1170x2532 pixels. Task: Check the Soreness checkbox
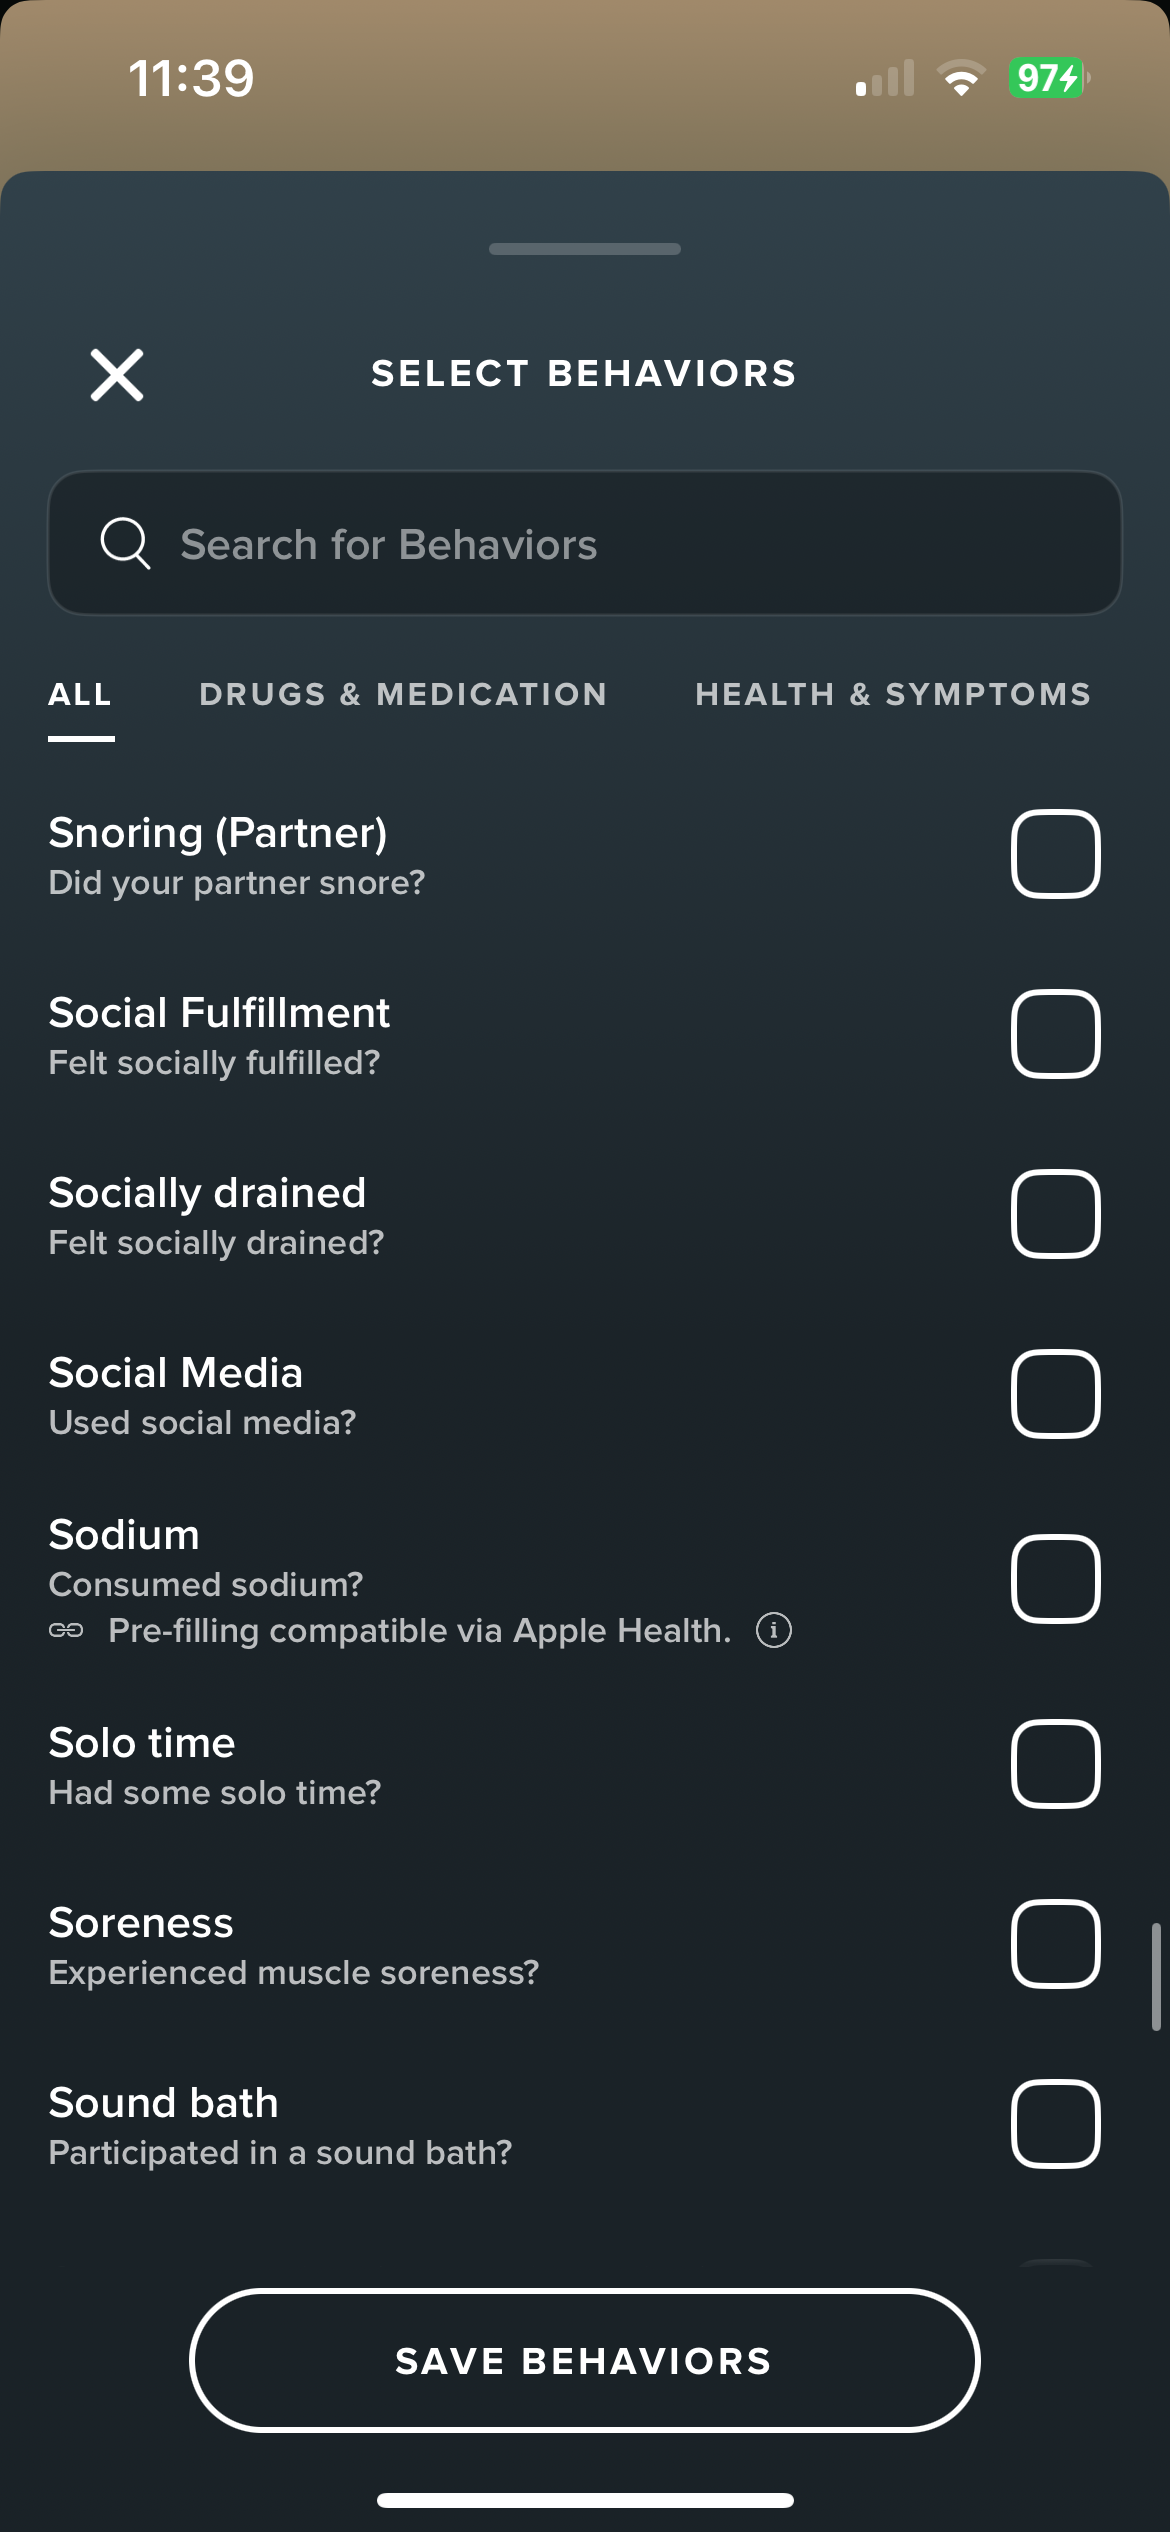[x=1056, y=1944]
